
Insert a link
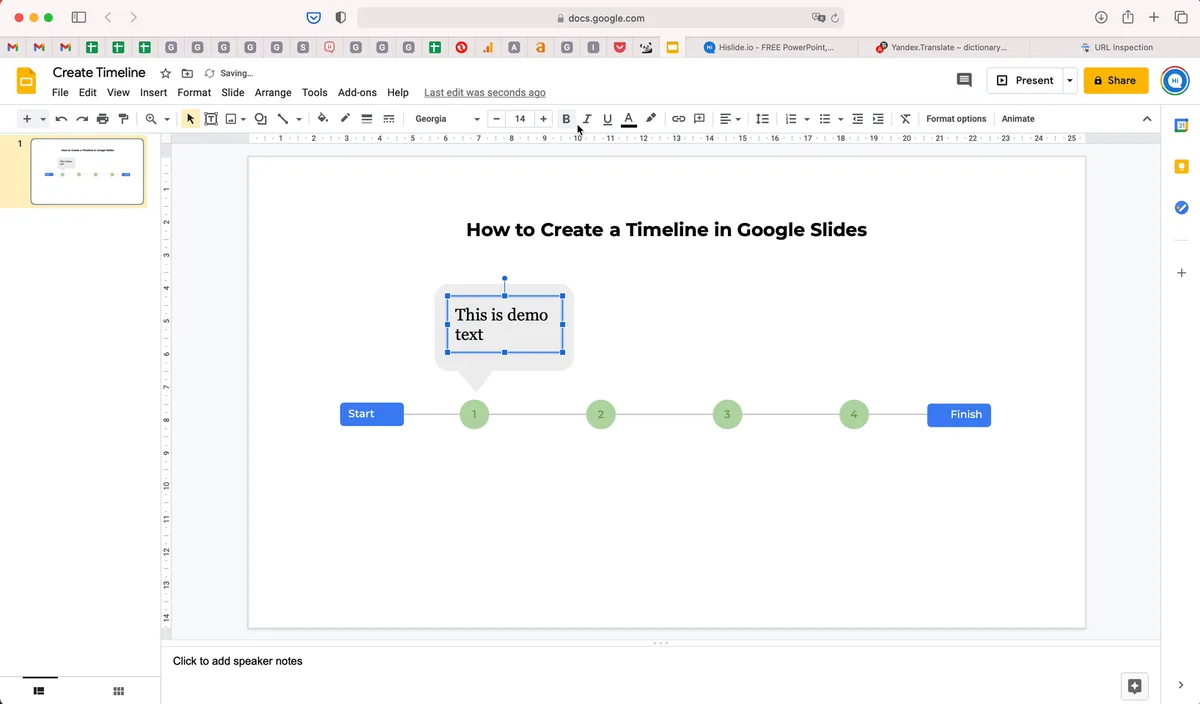(678, 119)
